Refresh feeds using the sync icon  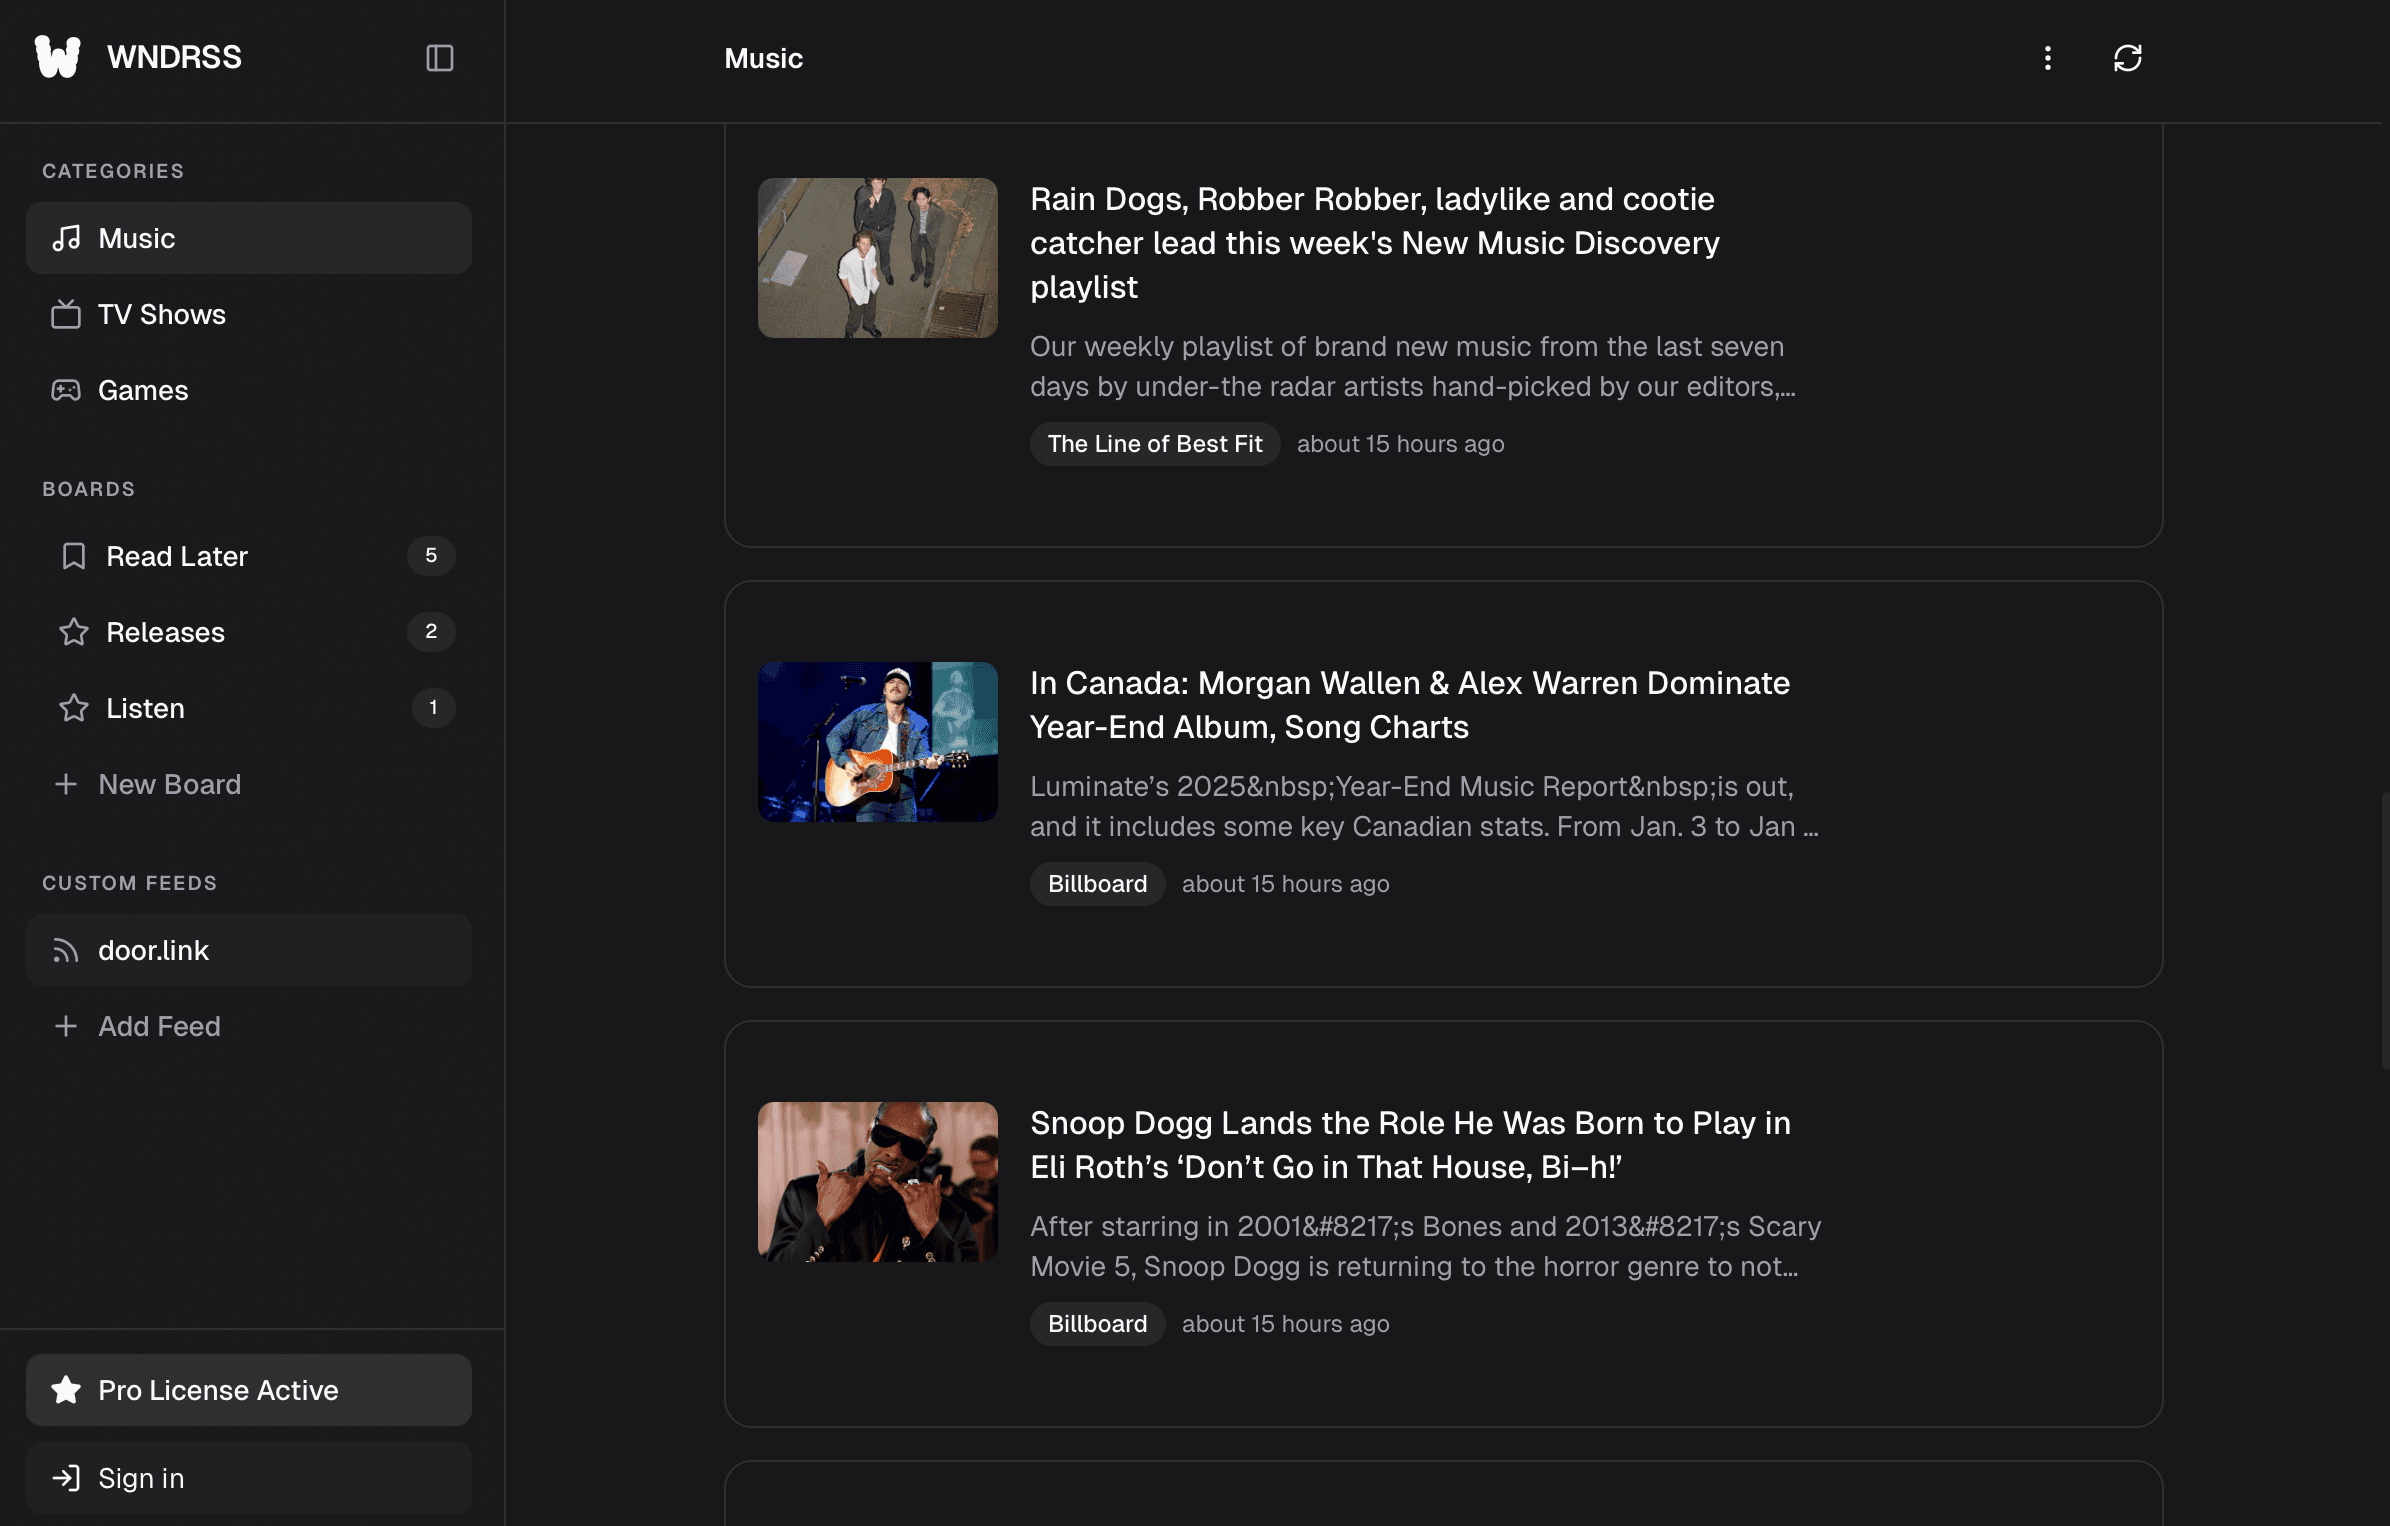click(2127, 58)
